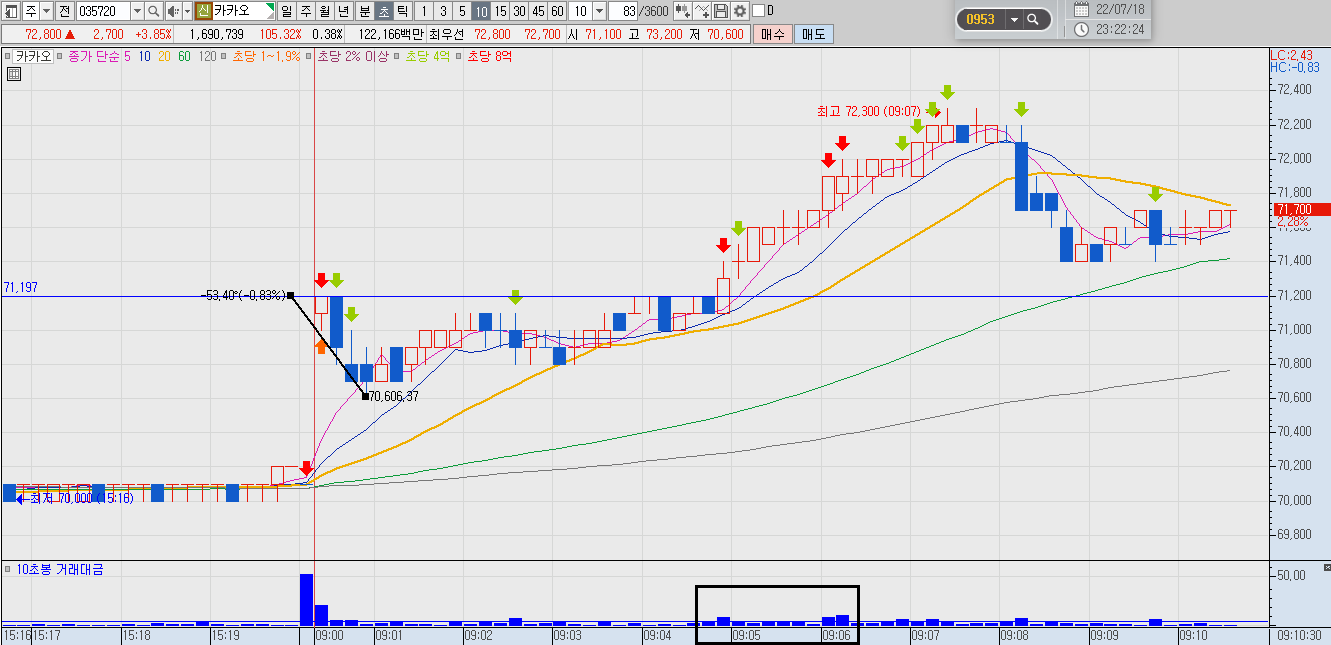Set interval to 30
Viewport: 1331px width, 645px height.
pyautogui.click(x=519, y=11)
